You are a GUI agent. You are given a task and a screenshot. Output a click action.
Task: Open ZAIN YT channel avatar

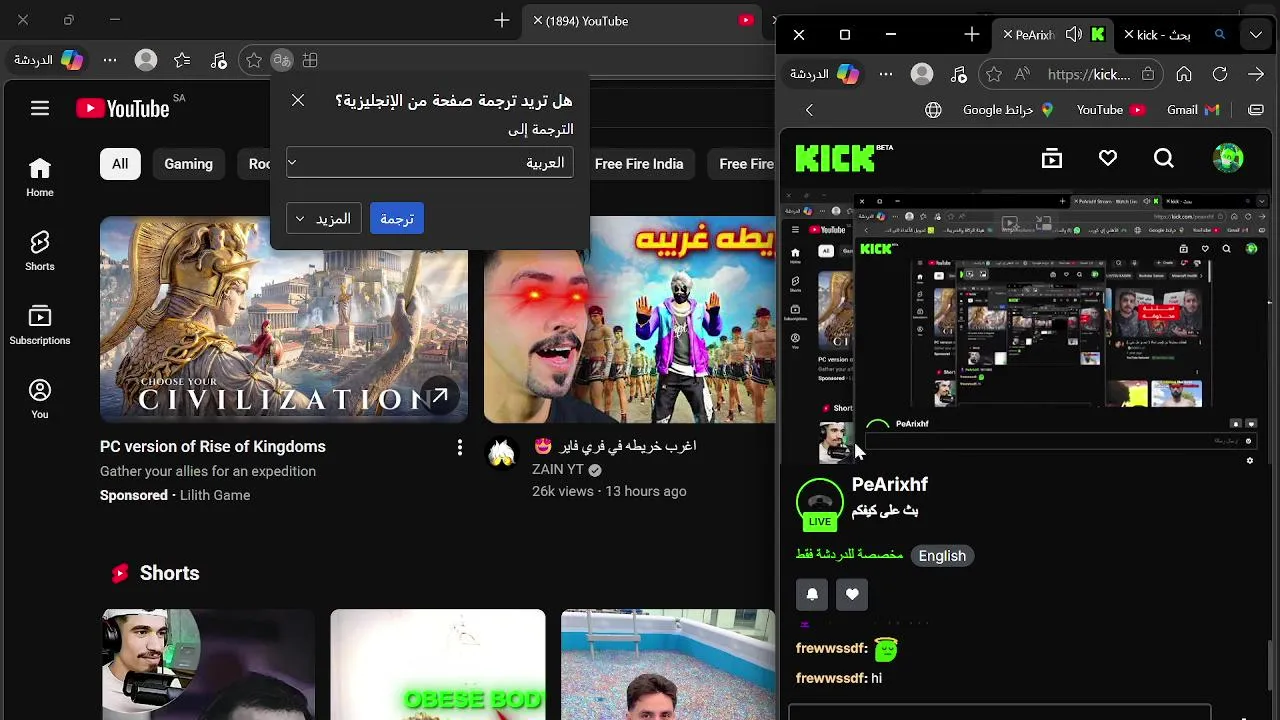tap(502, 455)
